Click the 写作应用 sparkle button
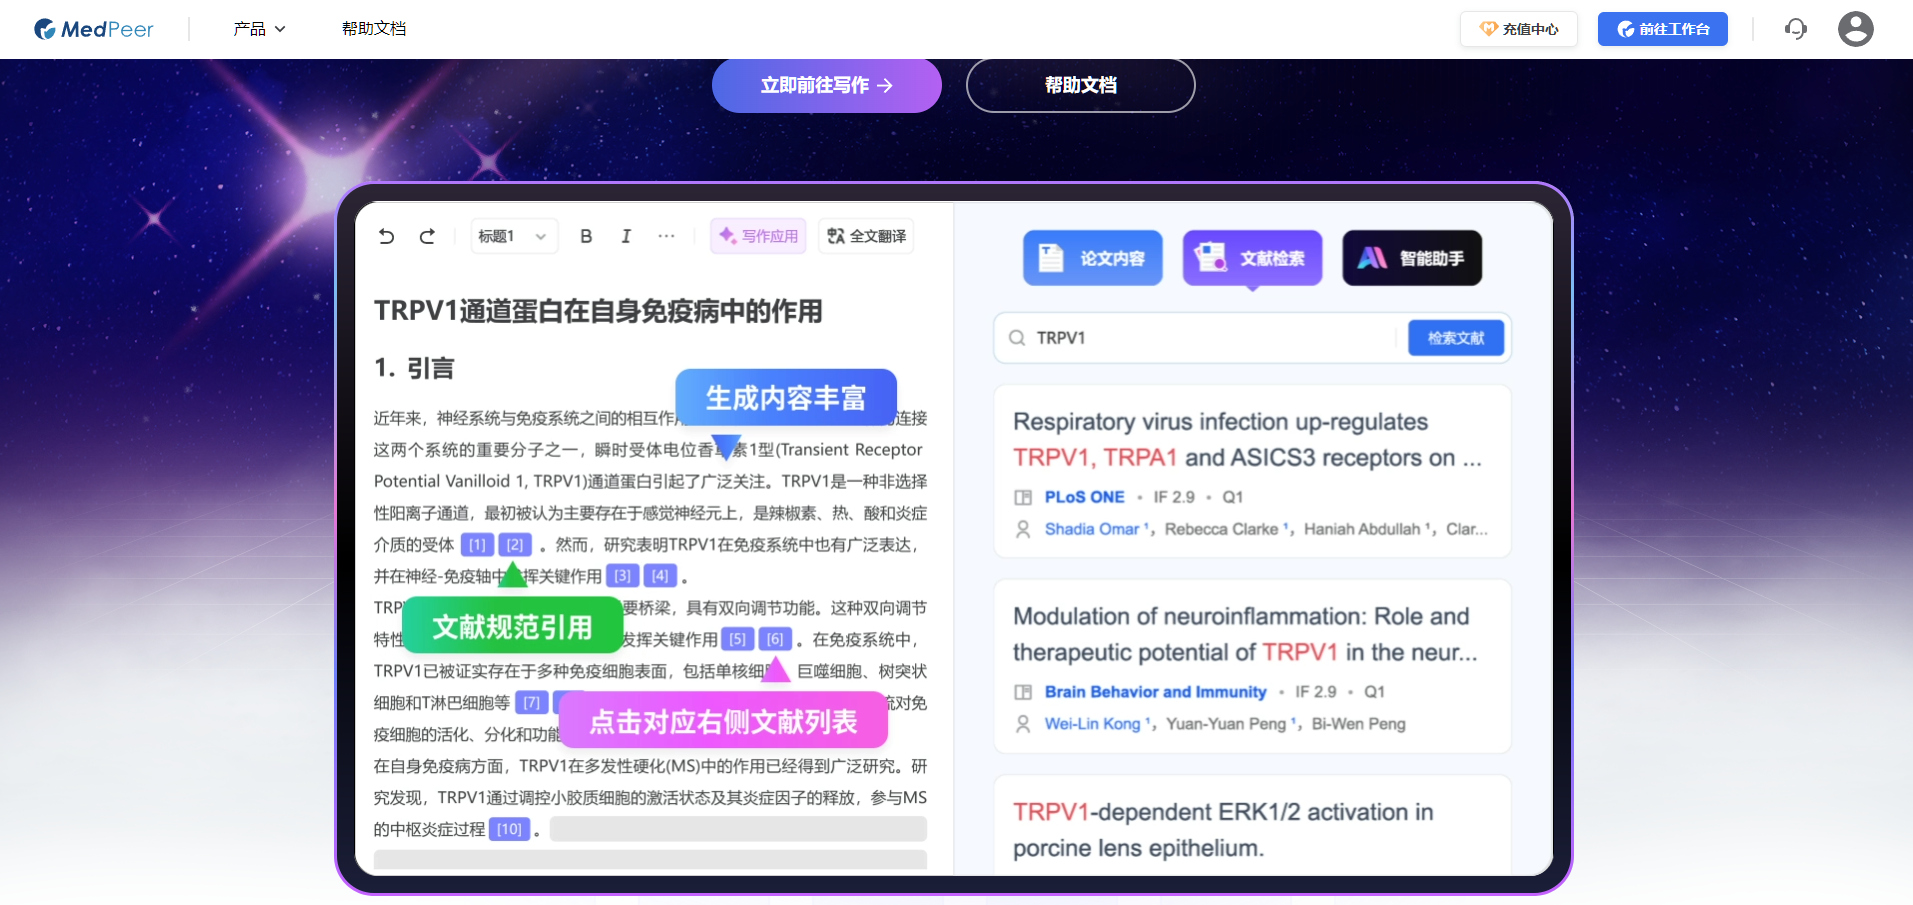The width and height of the screenshot is (1913, 905). [758, 236]
